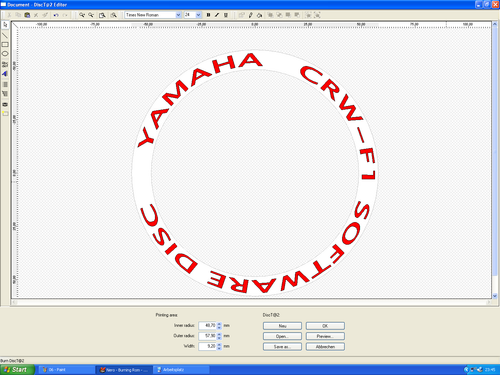Select the arrow pointer tool
The width and height of the screenshot is (500, 375).
click(5, 25)
